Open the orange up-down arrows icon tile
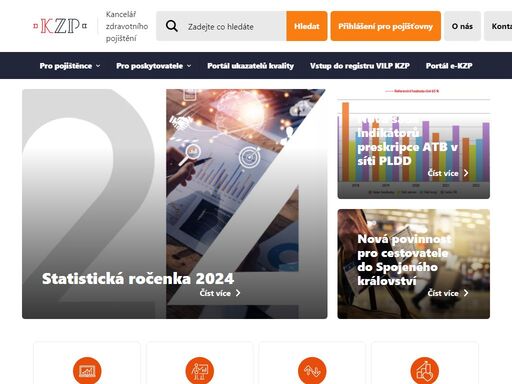Viewport: 512px width, 384px height. click(x=312, y=370)
